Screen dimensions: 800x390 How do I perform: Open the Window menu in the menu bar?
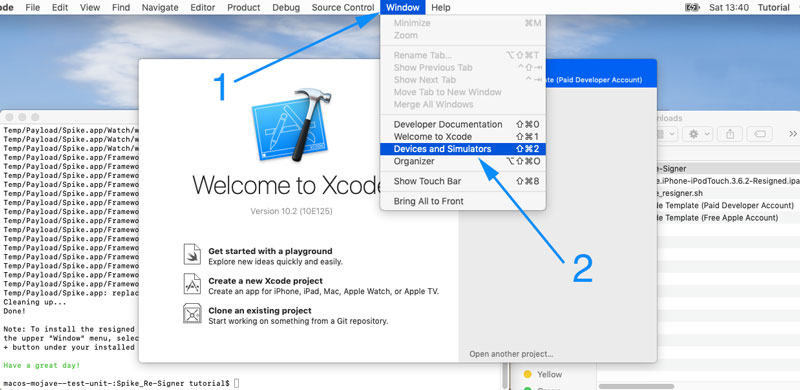tap(403, 7)
